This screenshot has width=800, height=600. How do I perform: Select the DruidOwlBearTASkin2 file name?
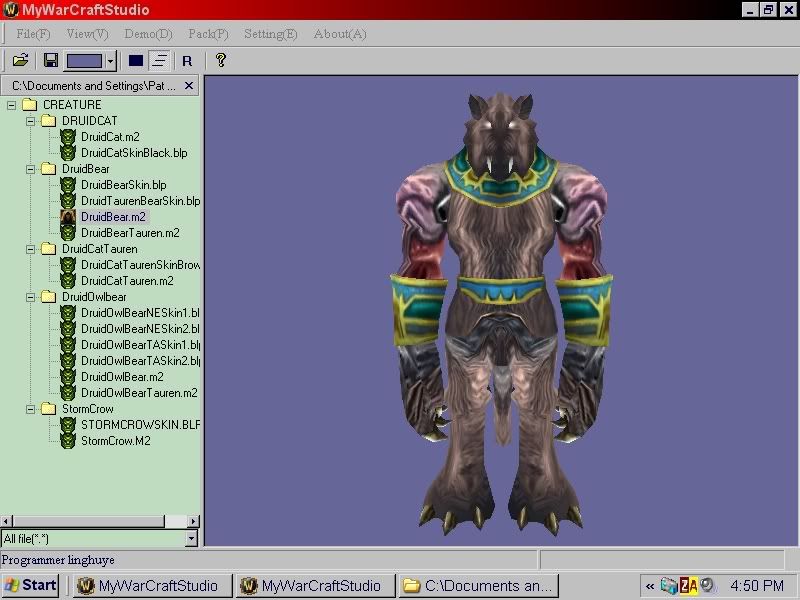(140, 361)
